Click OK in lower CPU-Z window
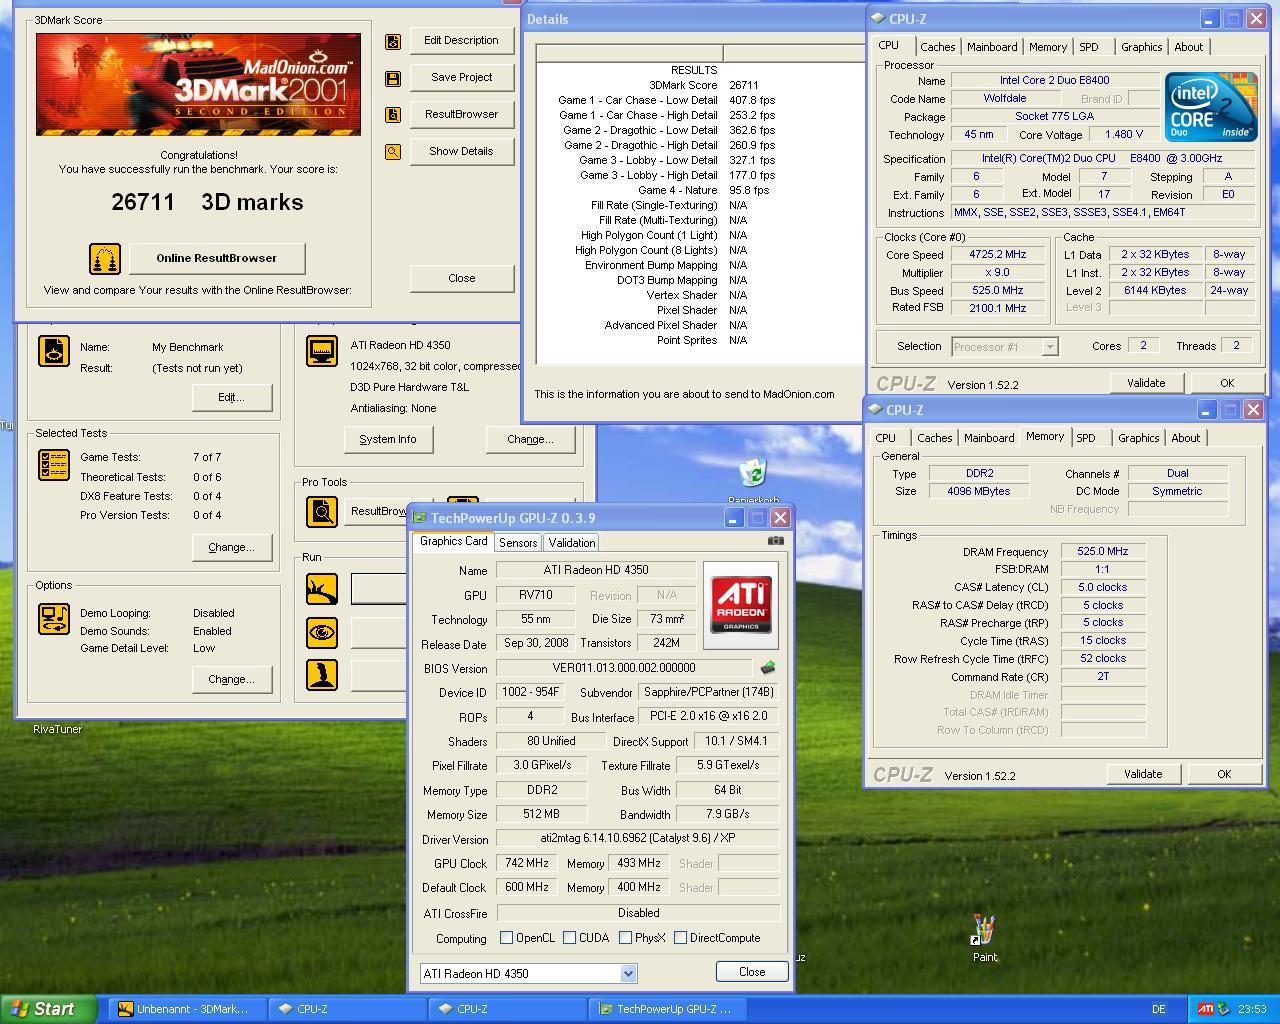Screen dimensions: 1280x1024 click(x=1224, y=774)
